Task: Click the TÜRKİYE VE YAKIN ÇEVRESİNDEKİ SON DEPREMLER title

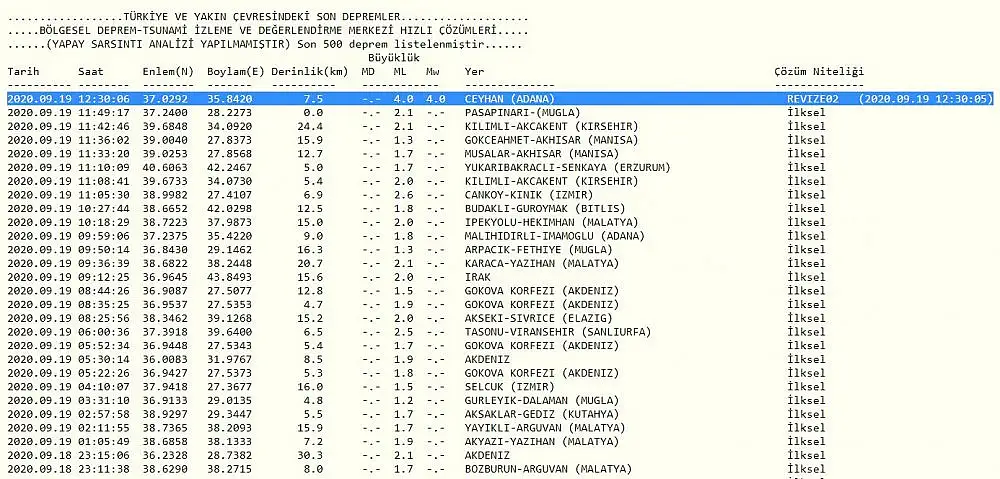Action: [262, 17]
